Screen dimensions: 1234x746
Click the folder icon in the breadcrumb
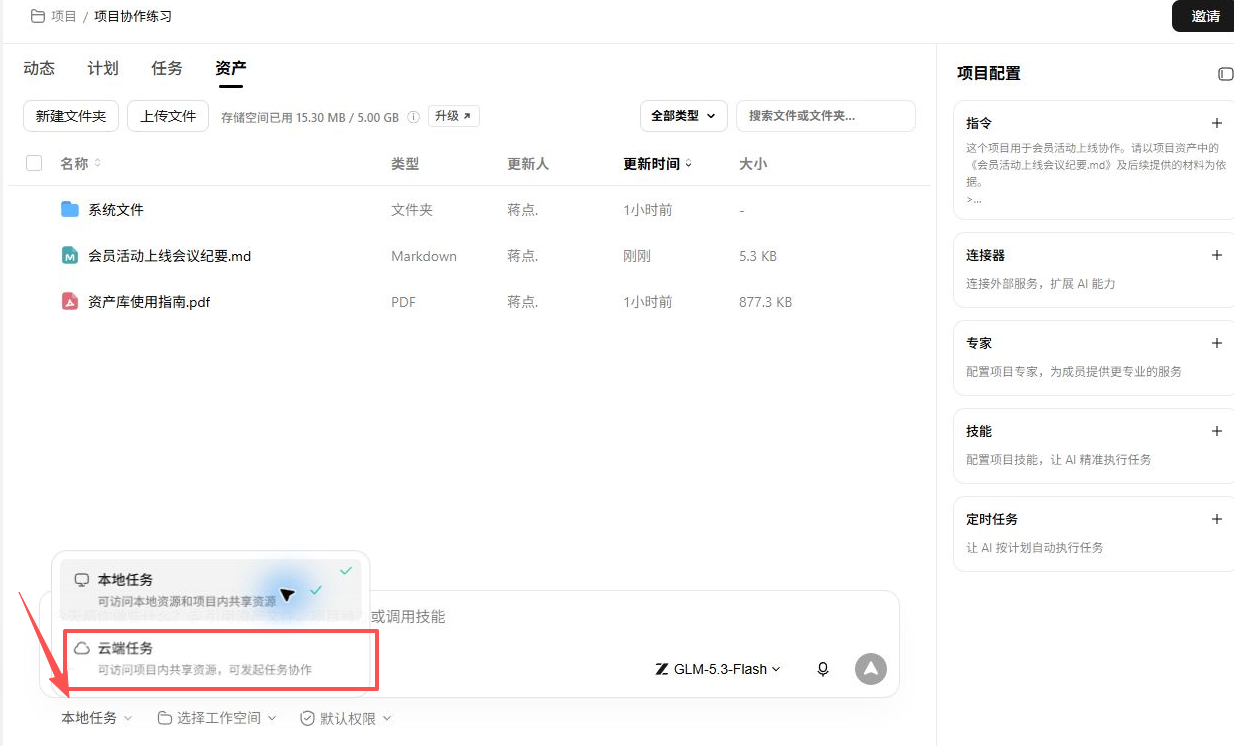click(38, 16)
